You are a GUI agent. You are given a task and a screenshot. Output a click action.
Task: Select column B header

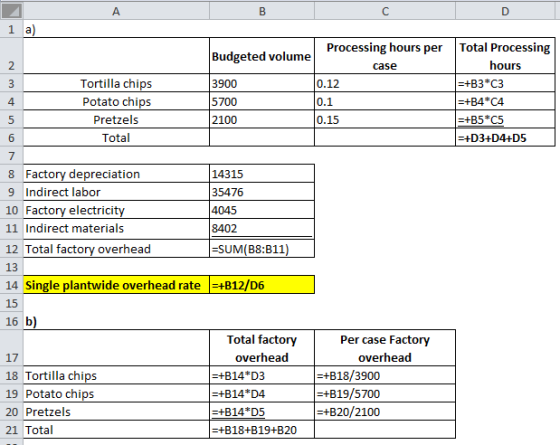tap(262, 11)
